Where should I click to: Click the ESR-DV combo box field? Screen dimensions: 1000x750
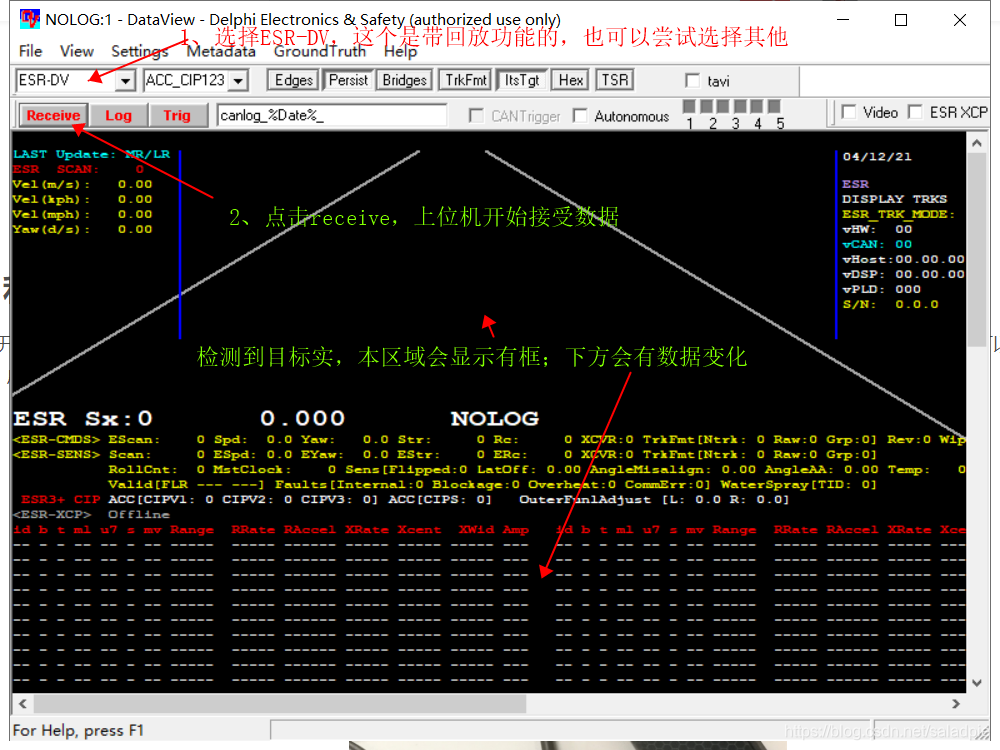pos(75,80)
